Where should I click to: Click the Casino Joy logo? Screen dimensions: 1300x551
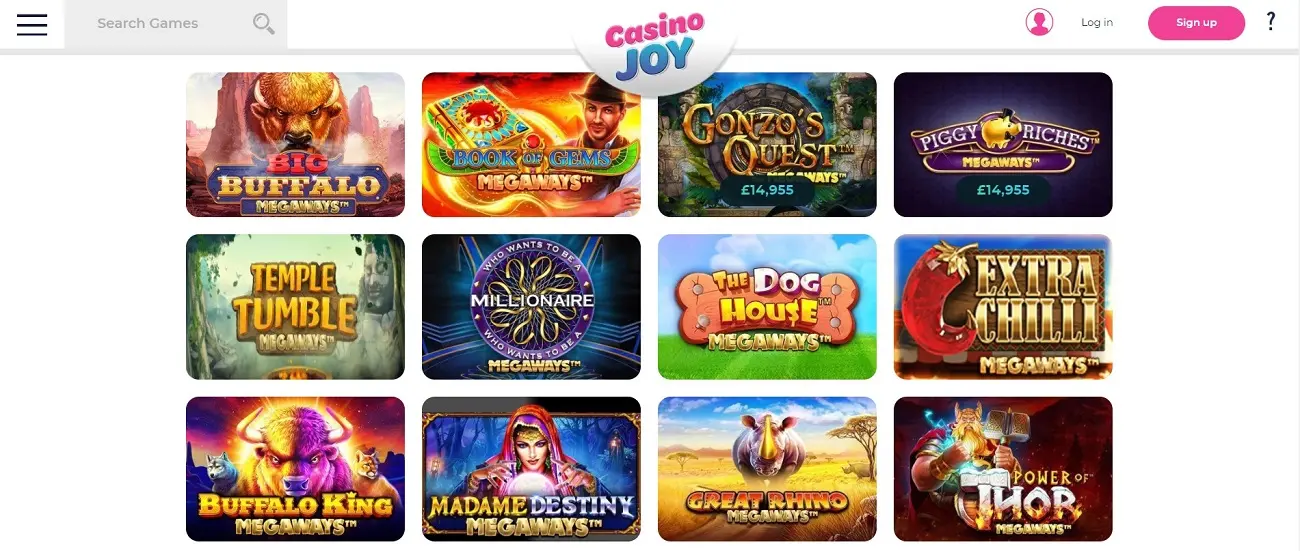coord(655,46)
